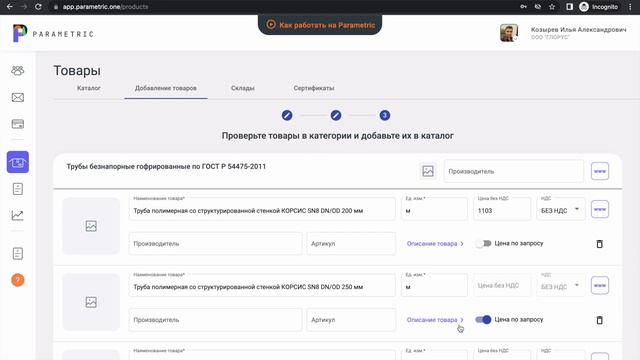Go to second step pencil circle
Viewport: 640px width, 360px height.
pyautogui.click(x=336, y=116)
